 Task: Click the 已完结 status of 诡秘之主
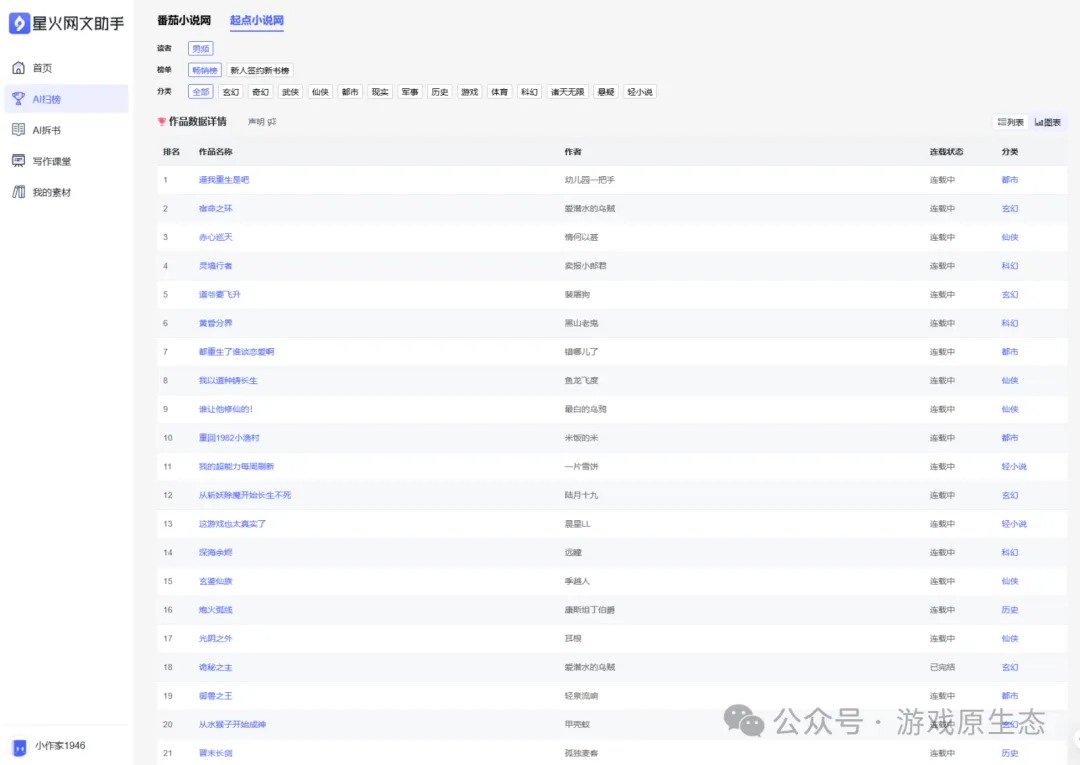(942, 667)
